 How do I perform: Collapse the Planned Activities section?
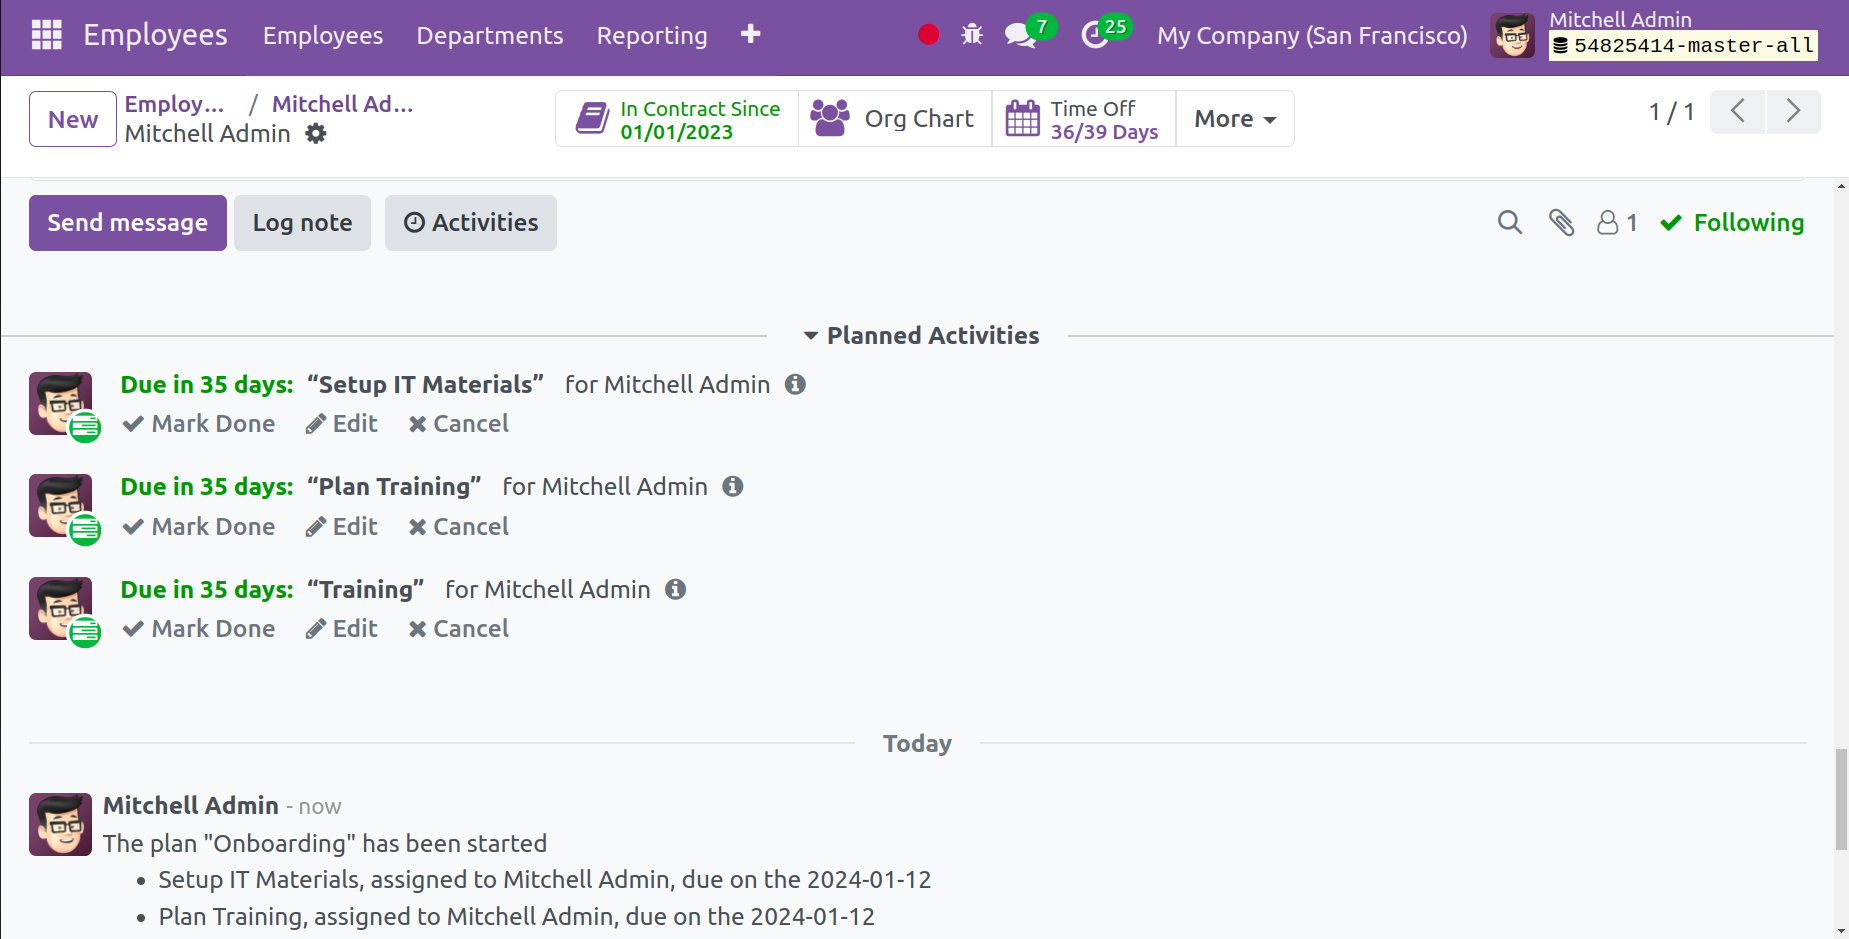[921, 335]
